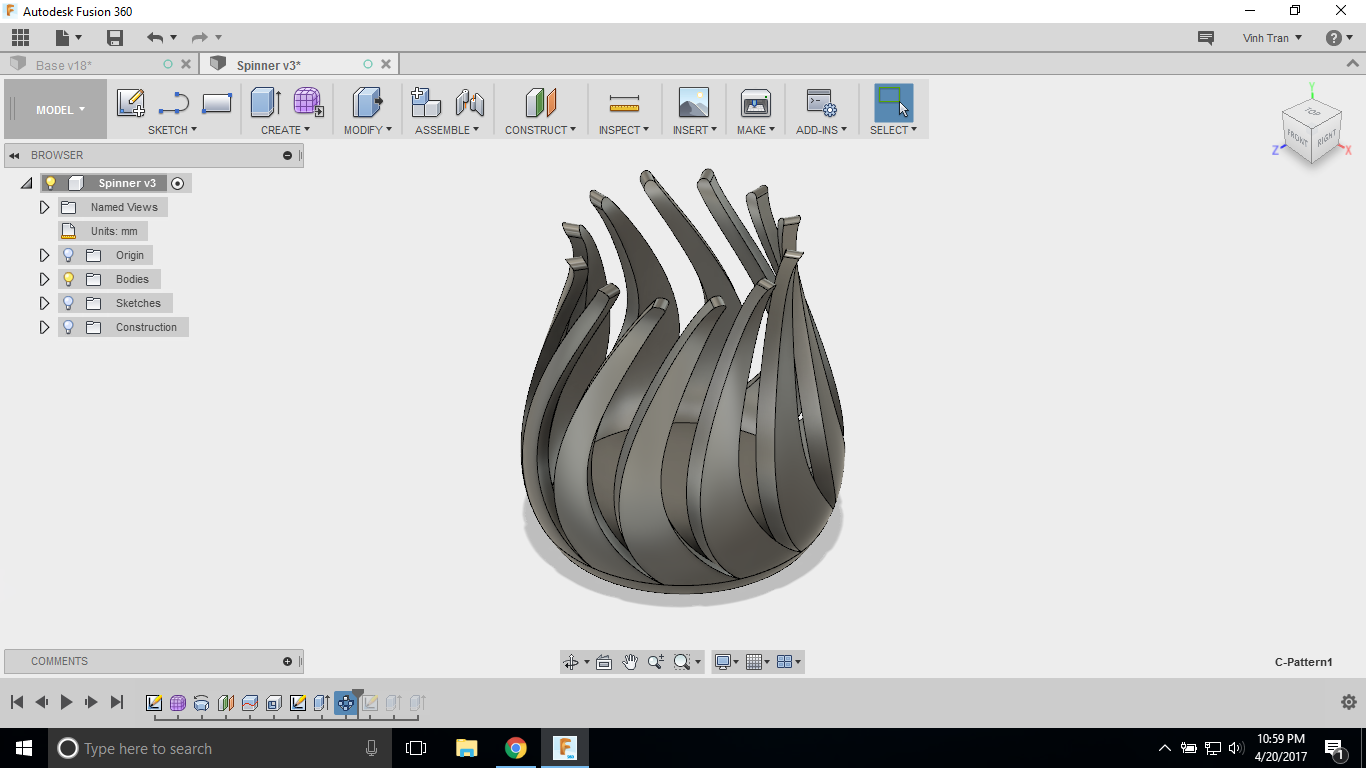Select the Press Pull modify icon
The width and height of the screenshot is (1366, 768).
(x=368, y=103)
